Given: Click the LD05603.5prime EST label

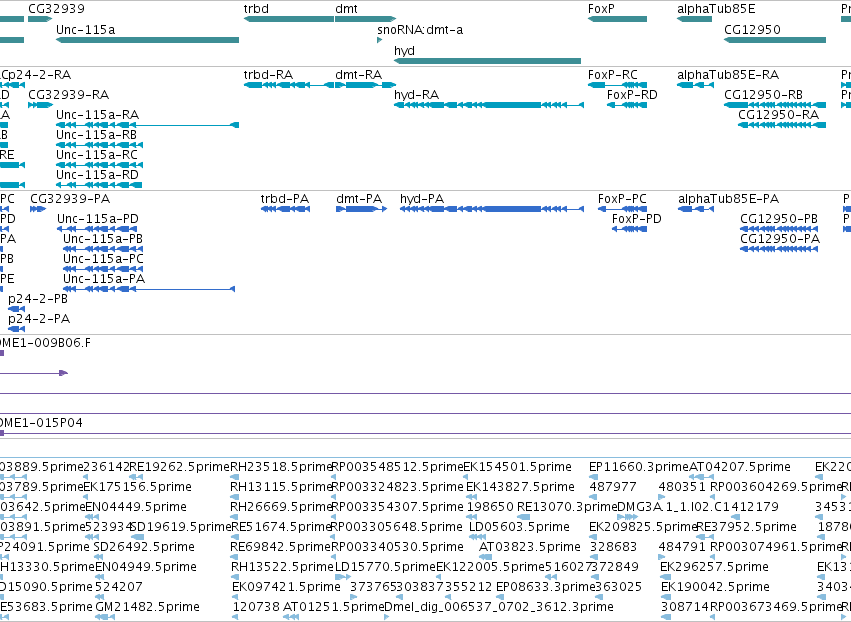Looking at the screenshot, I should coord(519,527).
